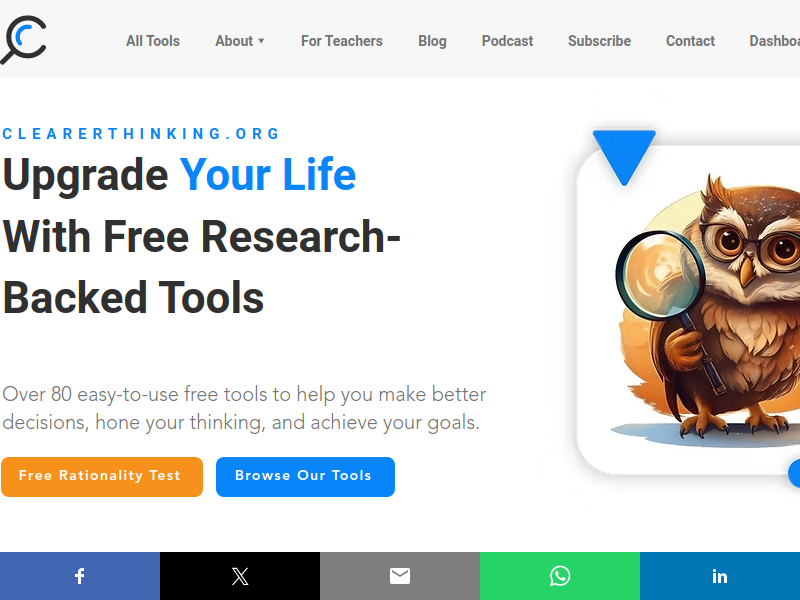Image resolution: width=800 pixels, height=600 pixels.
Task: Open the Podcast page
Action: point(507,41)
